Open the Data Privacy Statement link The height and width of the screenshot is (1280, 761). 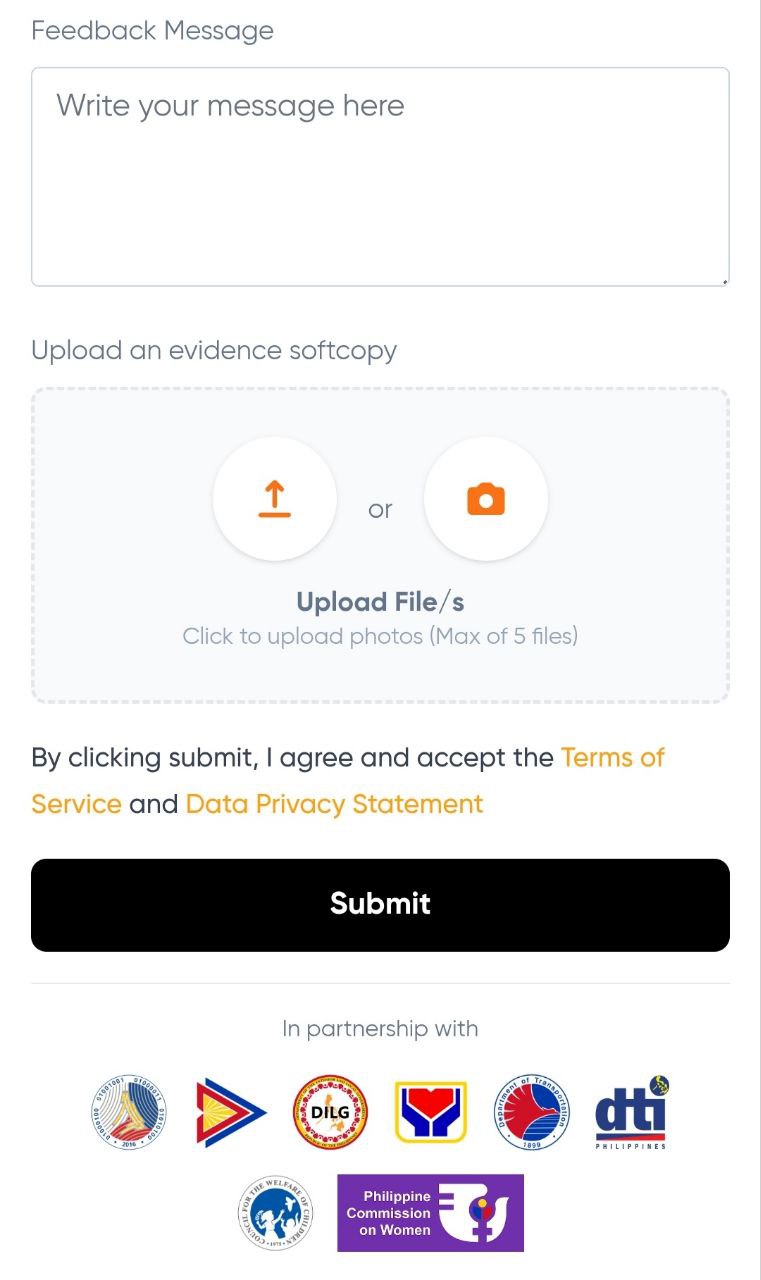point(334,804)
